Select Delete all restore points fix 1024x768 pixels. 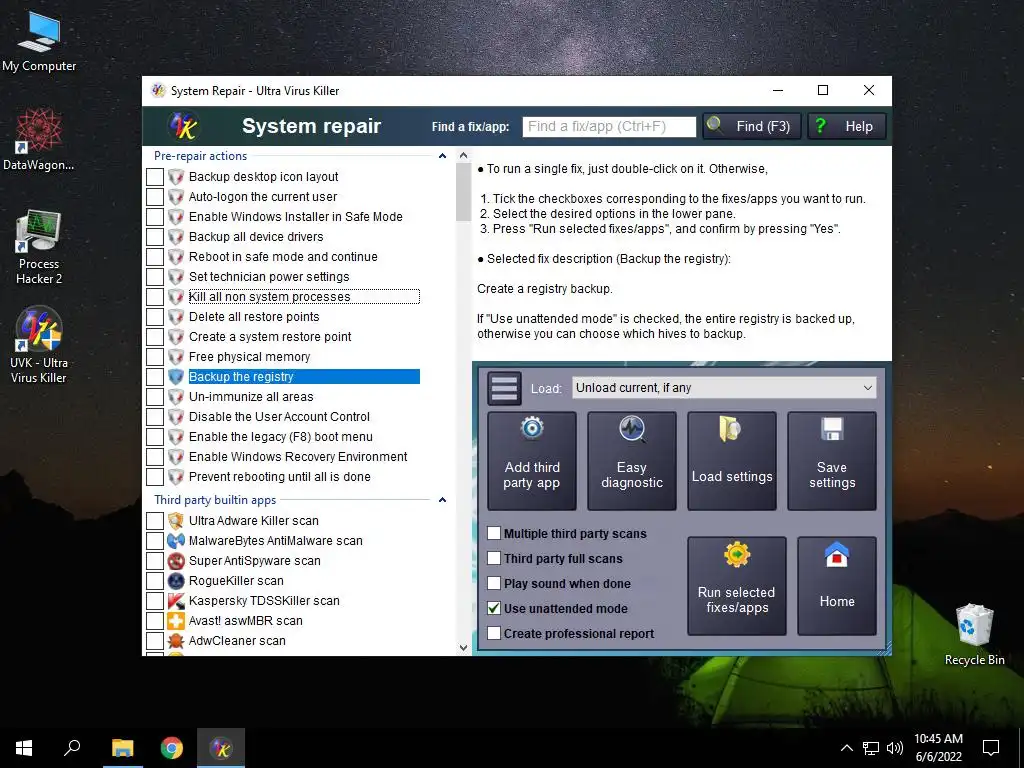click(254, 317)
